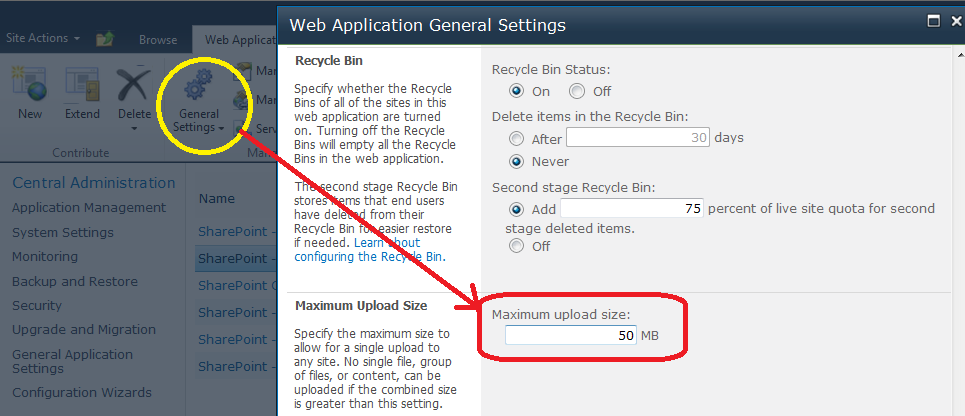The height and width of the screenshot is (416, 965).
Task: Turn second stage Recycle Bin Off
Action: tap(516, 246)
